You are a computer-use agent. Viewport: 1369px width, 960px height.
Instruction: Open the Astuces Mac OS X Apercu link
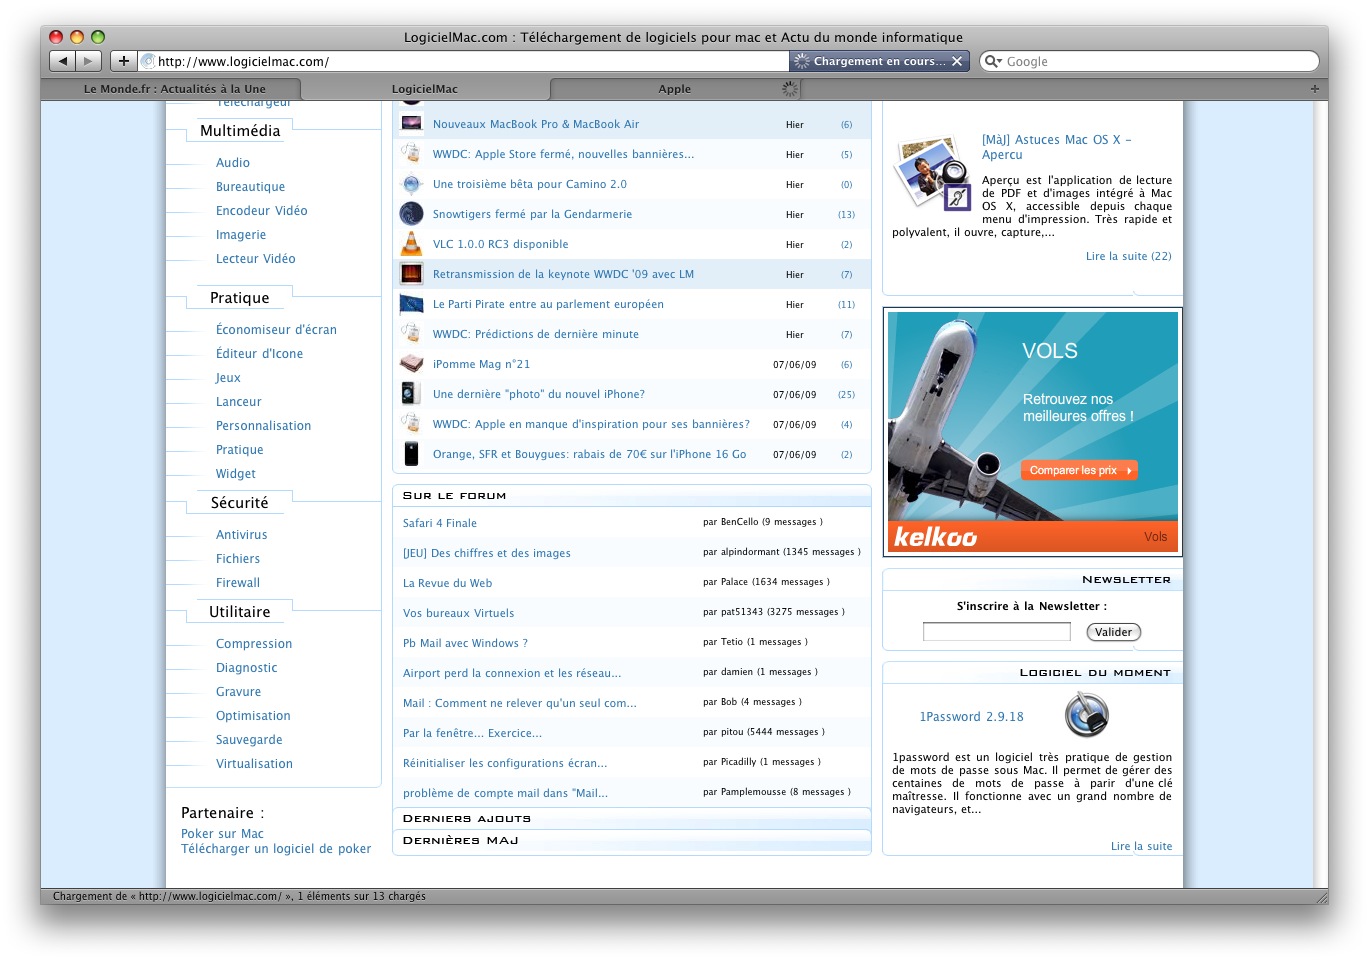(x=1057, y=147)
